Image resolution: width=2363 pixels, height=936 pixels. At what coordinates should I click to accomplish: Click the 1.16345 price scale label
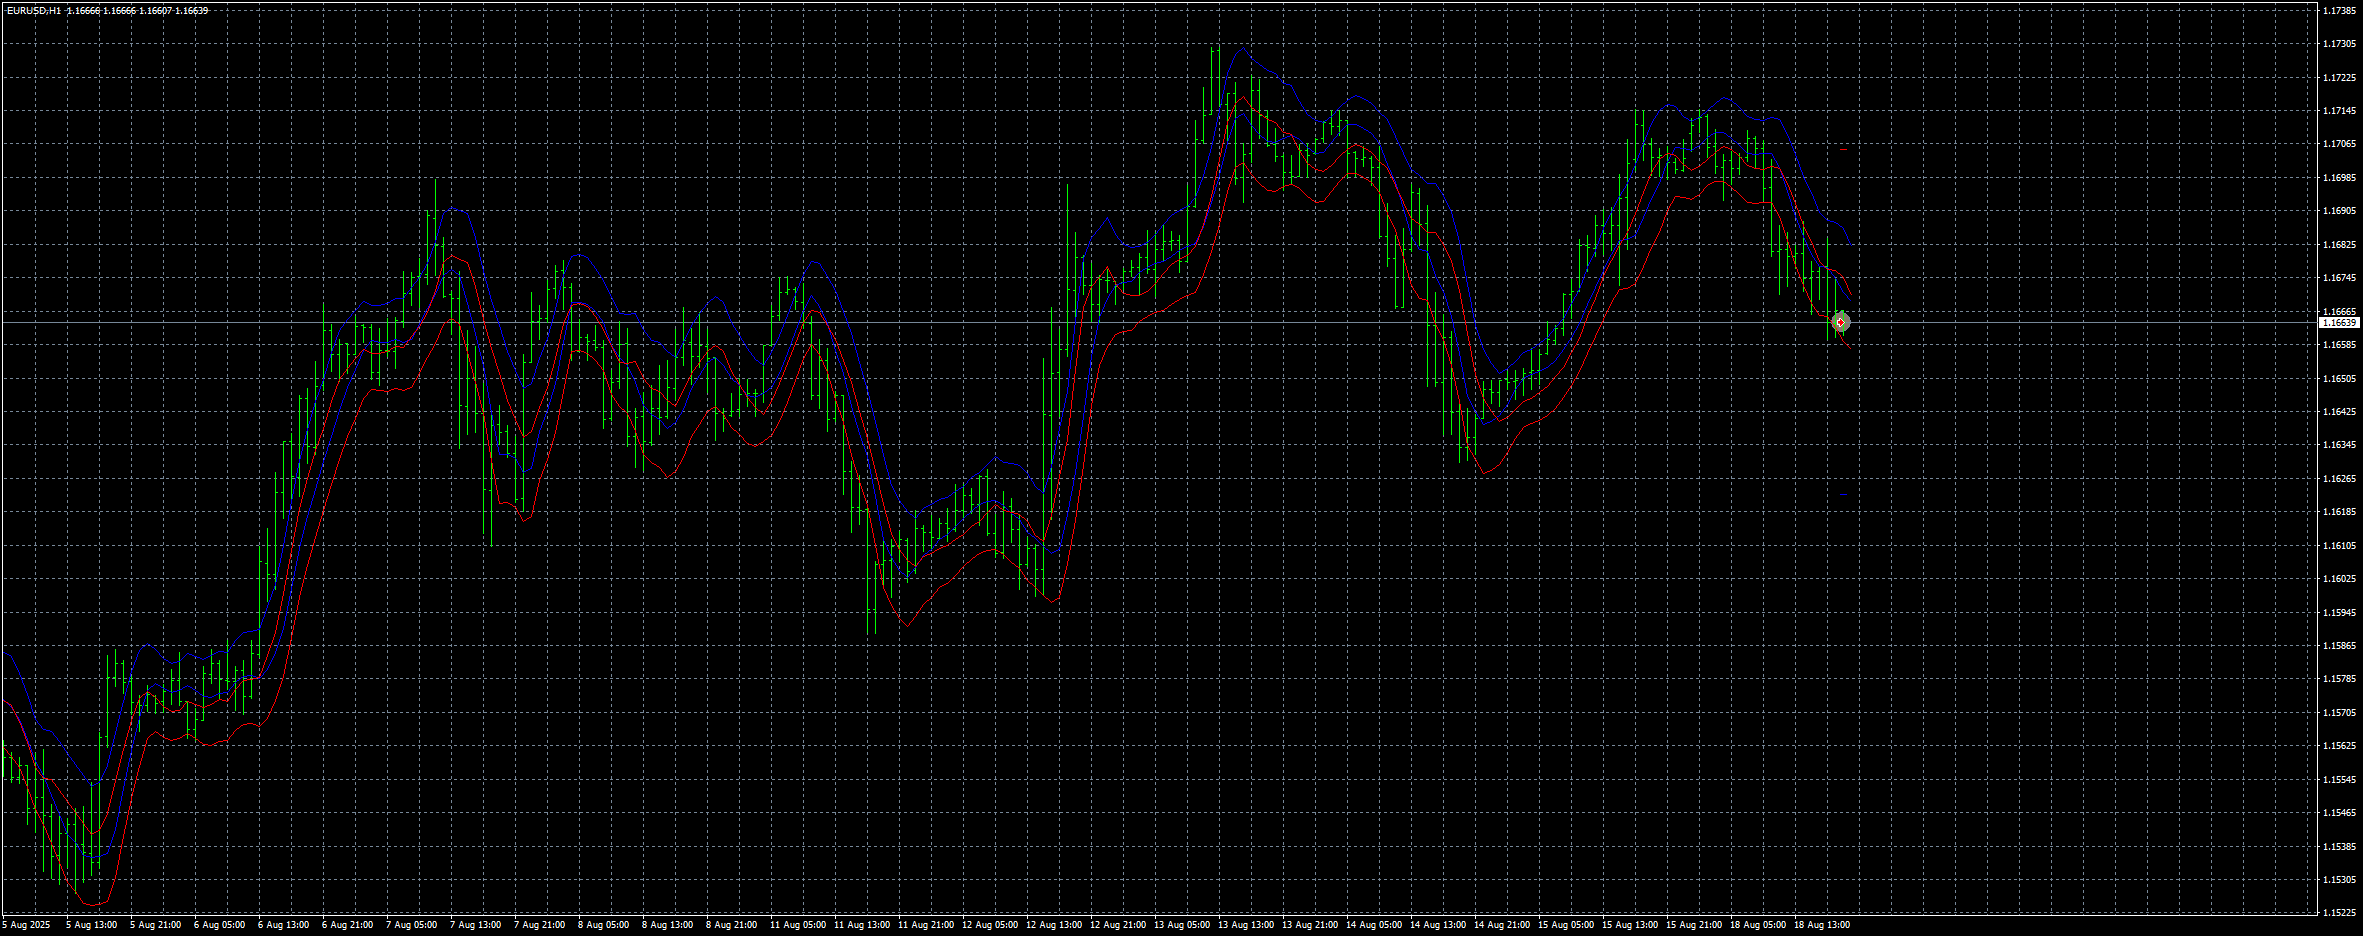tap(2340, 445)
